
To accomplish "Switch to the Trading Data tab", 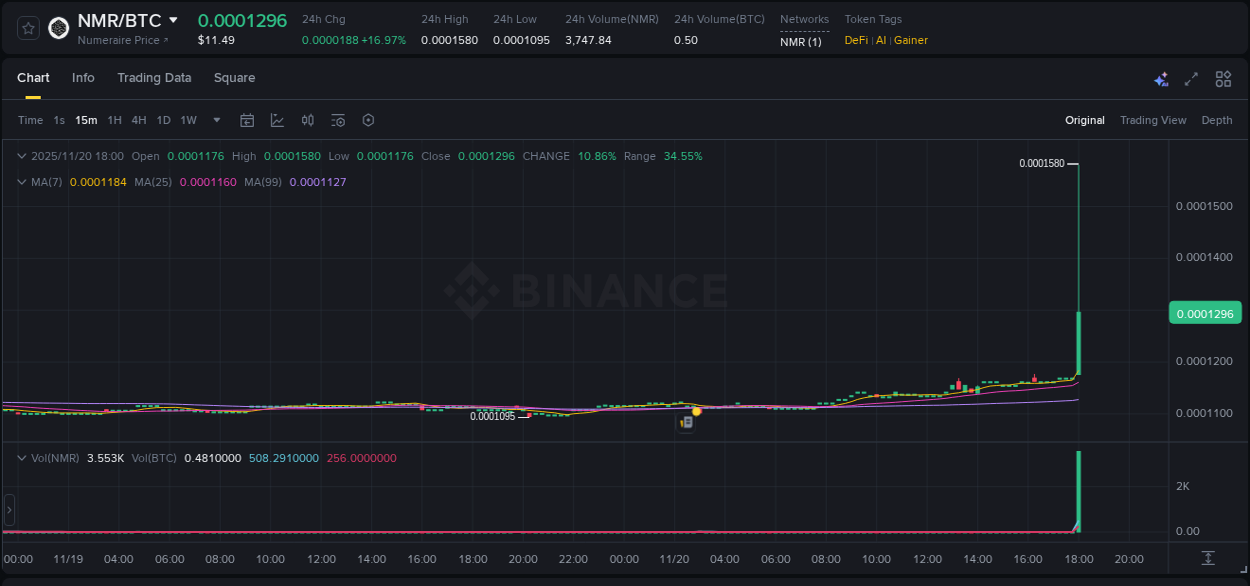I will pyautogui.click(x=154, y=77).
